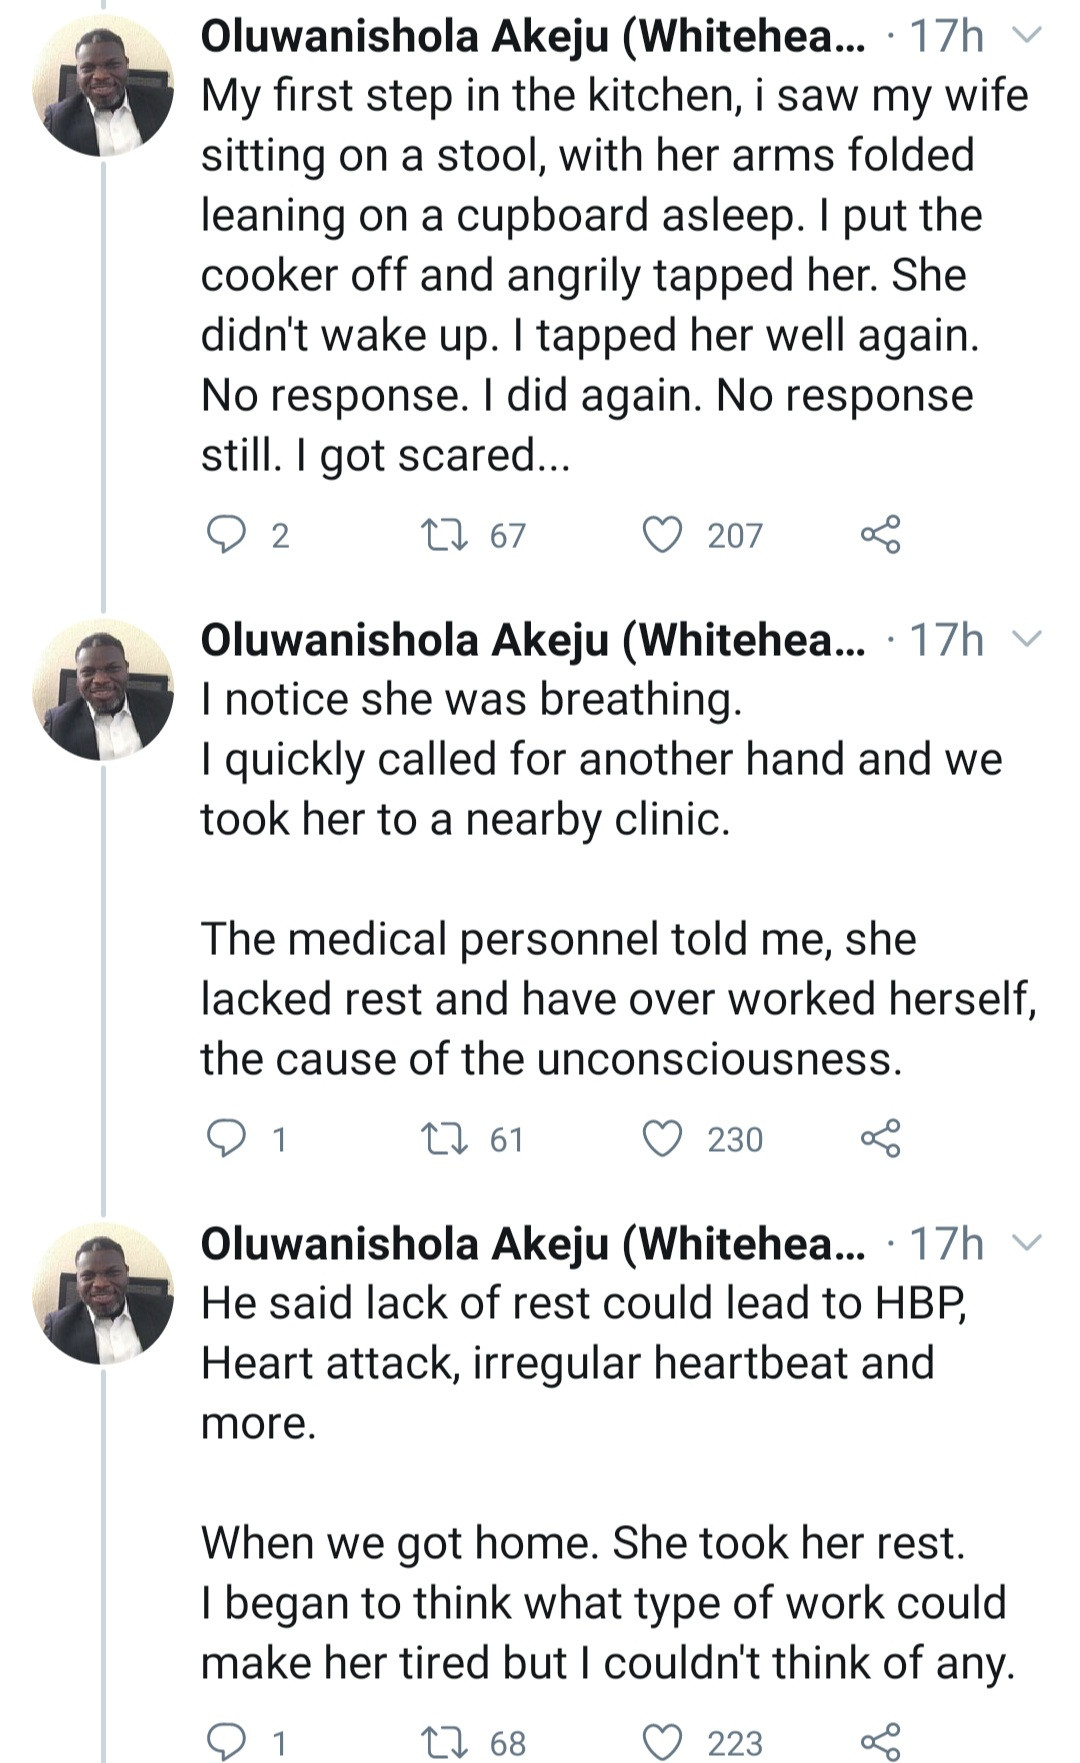Image resolution: width=1080 pixels, height=1763 pixels.
Task: Reply to the 'lack of rest' tweet
Action: 225,1741
